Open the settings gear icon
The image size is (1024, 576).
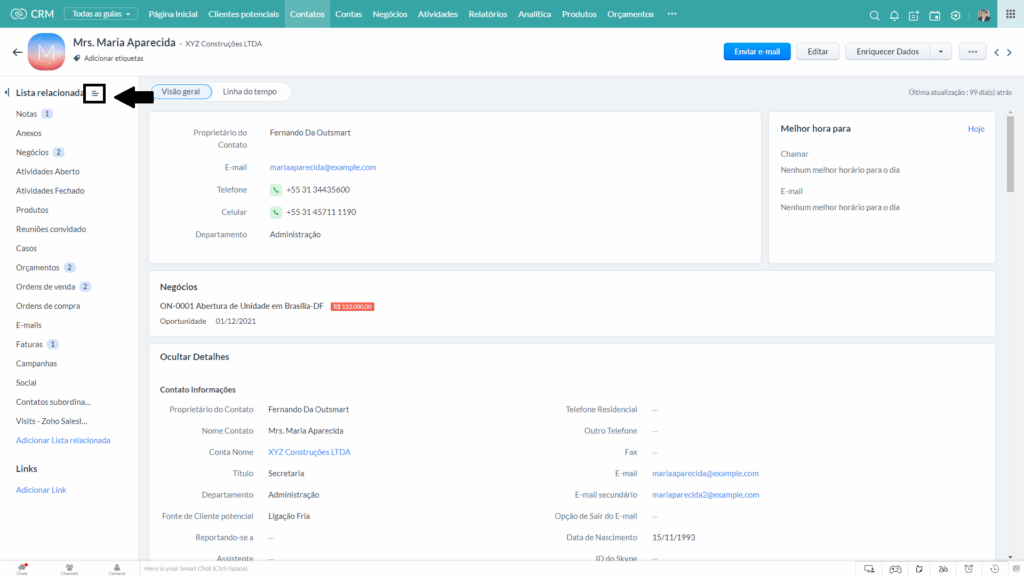click(955, 15)
